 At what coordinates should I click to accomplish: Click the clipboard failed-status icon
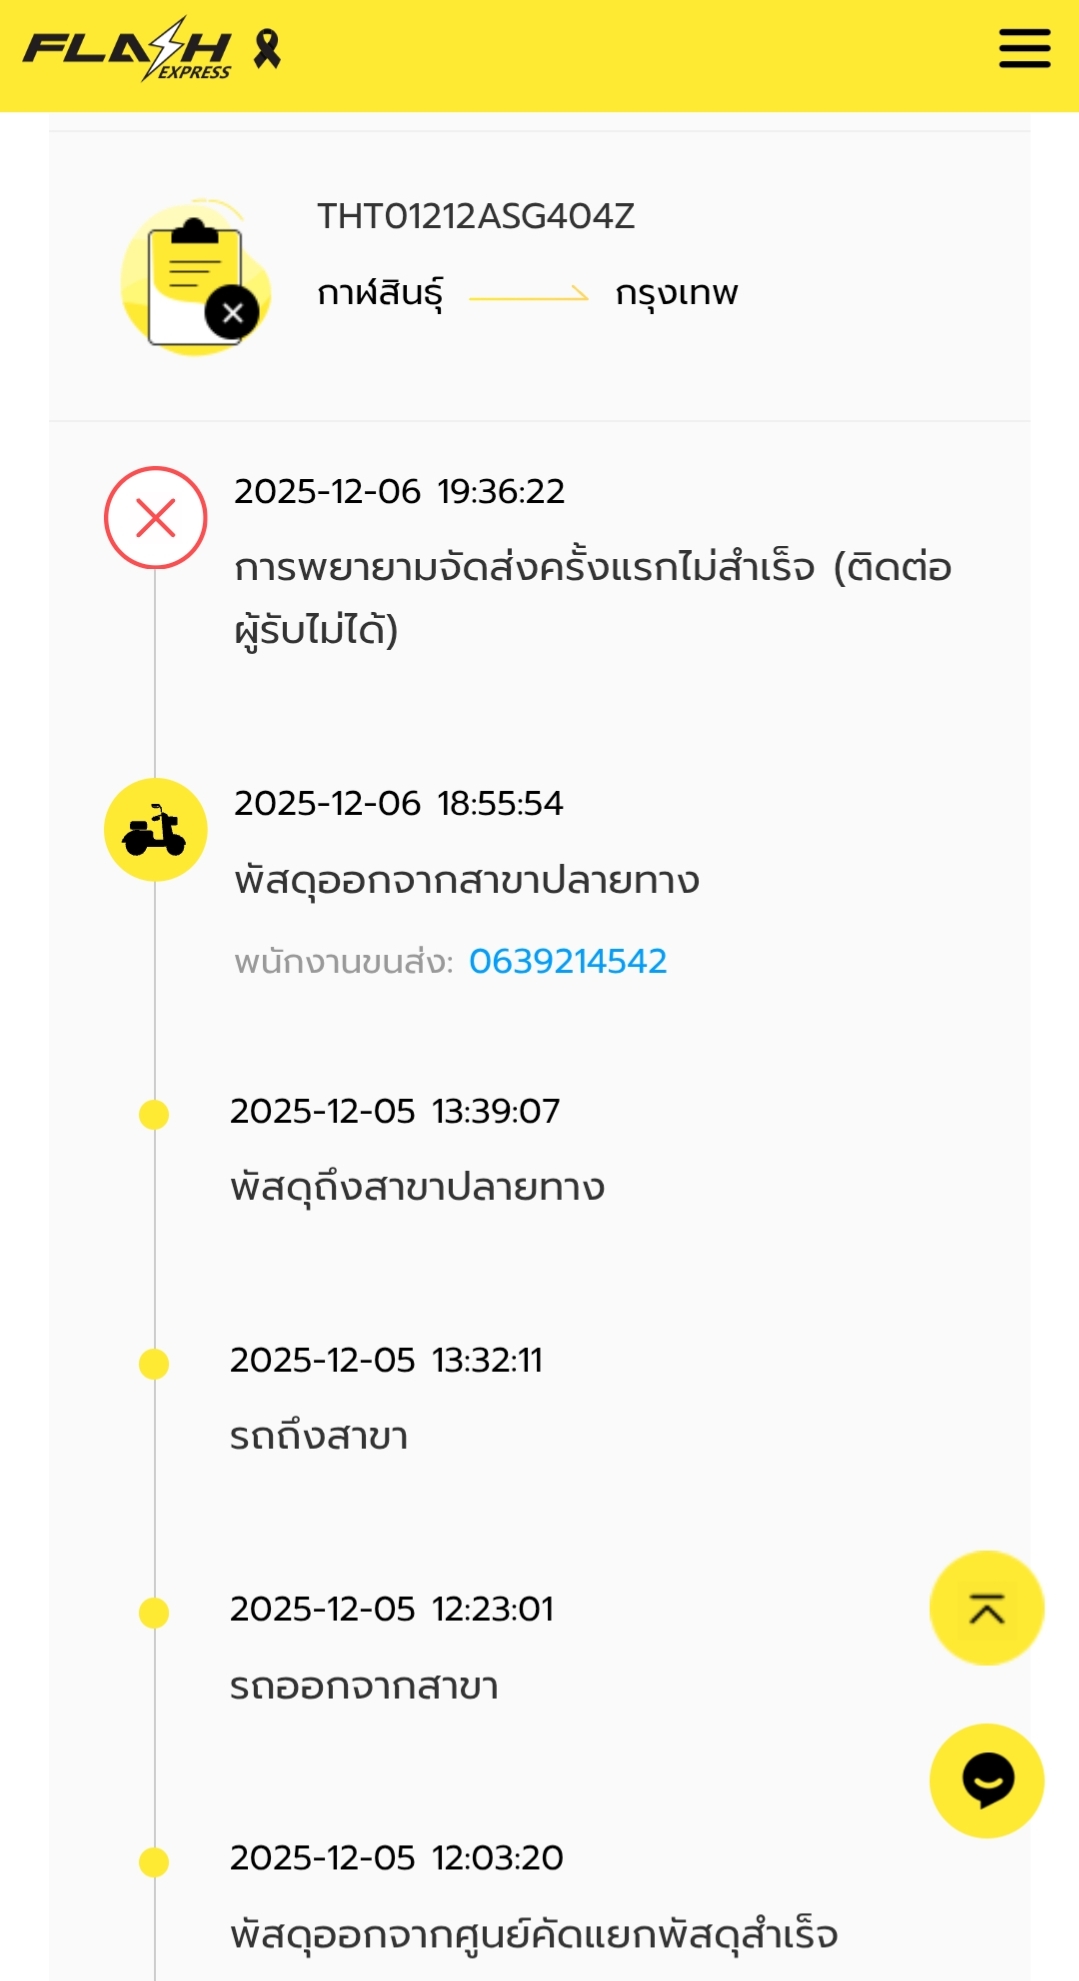(196, 281)
